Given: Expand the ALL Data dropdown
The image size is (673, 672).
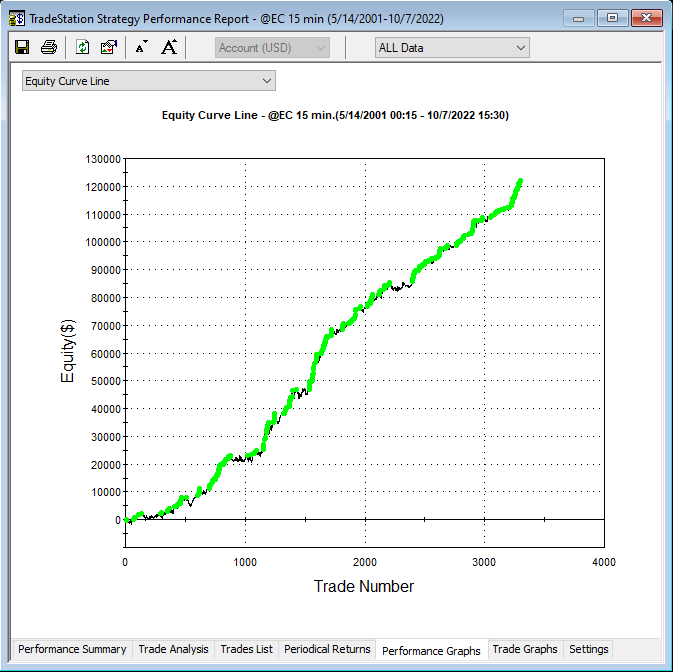Looking at the screenshot, I should 452,48.
